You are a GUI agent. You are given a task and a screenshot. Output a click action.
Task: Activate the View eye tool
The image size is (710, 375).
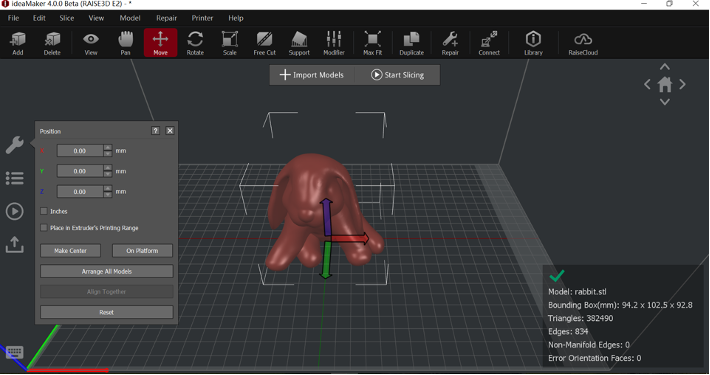[91, 43]
